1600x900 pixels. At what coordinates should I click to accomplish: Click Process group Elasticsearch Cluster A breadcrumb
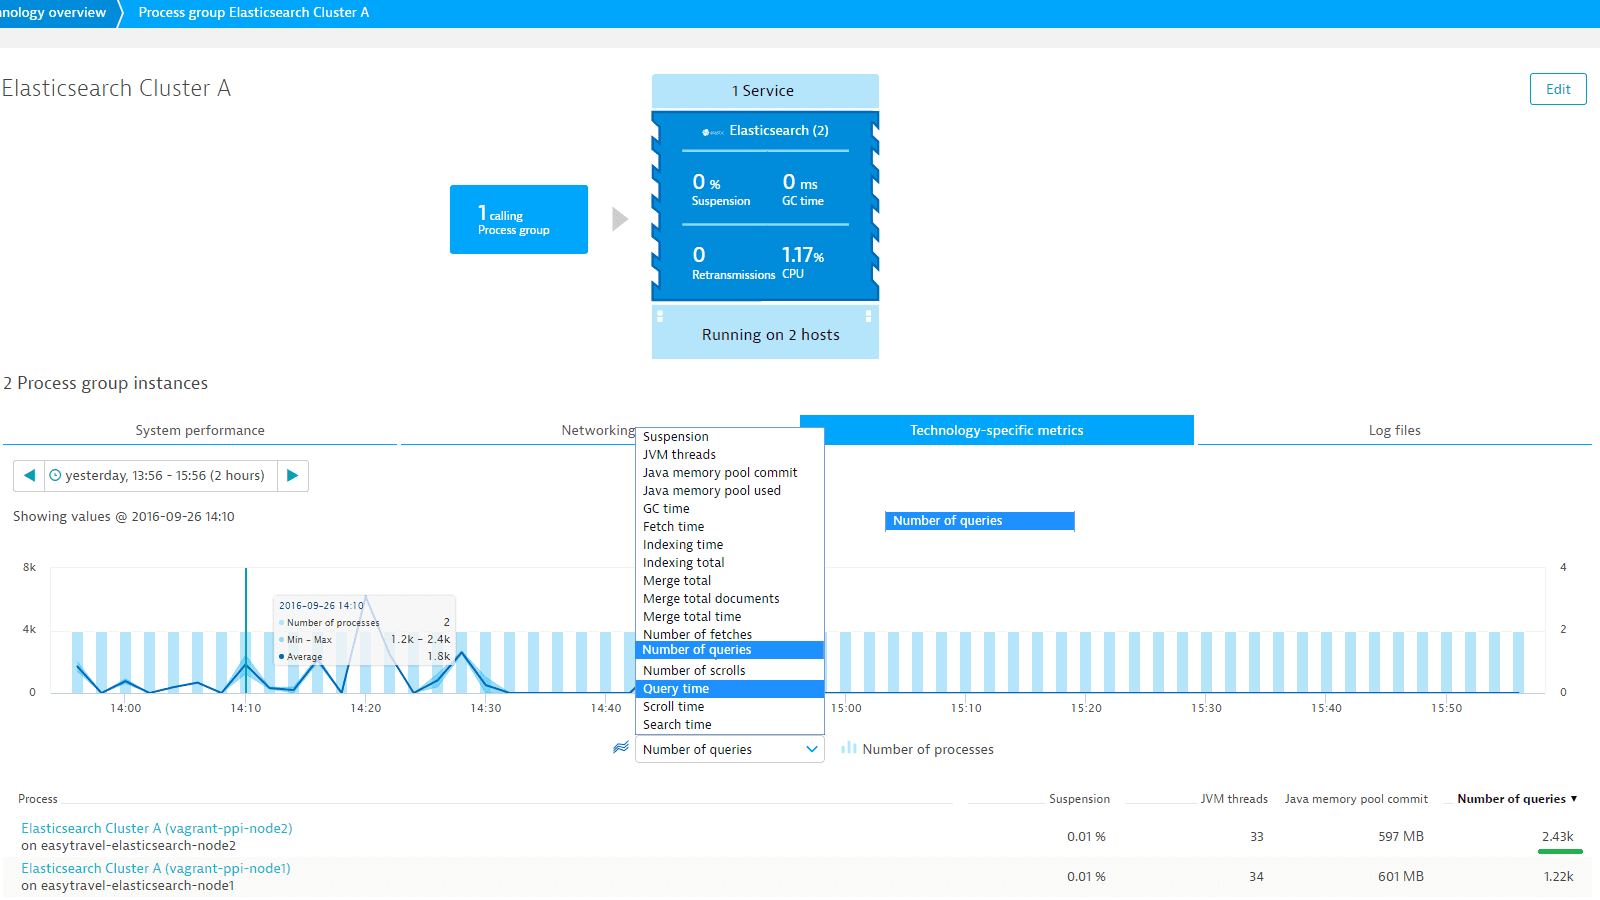pyautogui.click(x=254, y=12)
